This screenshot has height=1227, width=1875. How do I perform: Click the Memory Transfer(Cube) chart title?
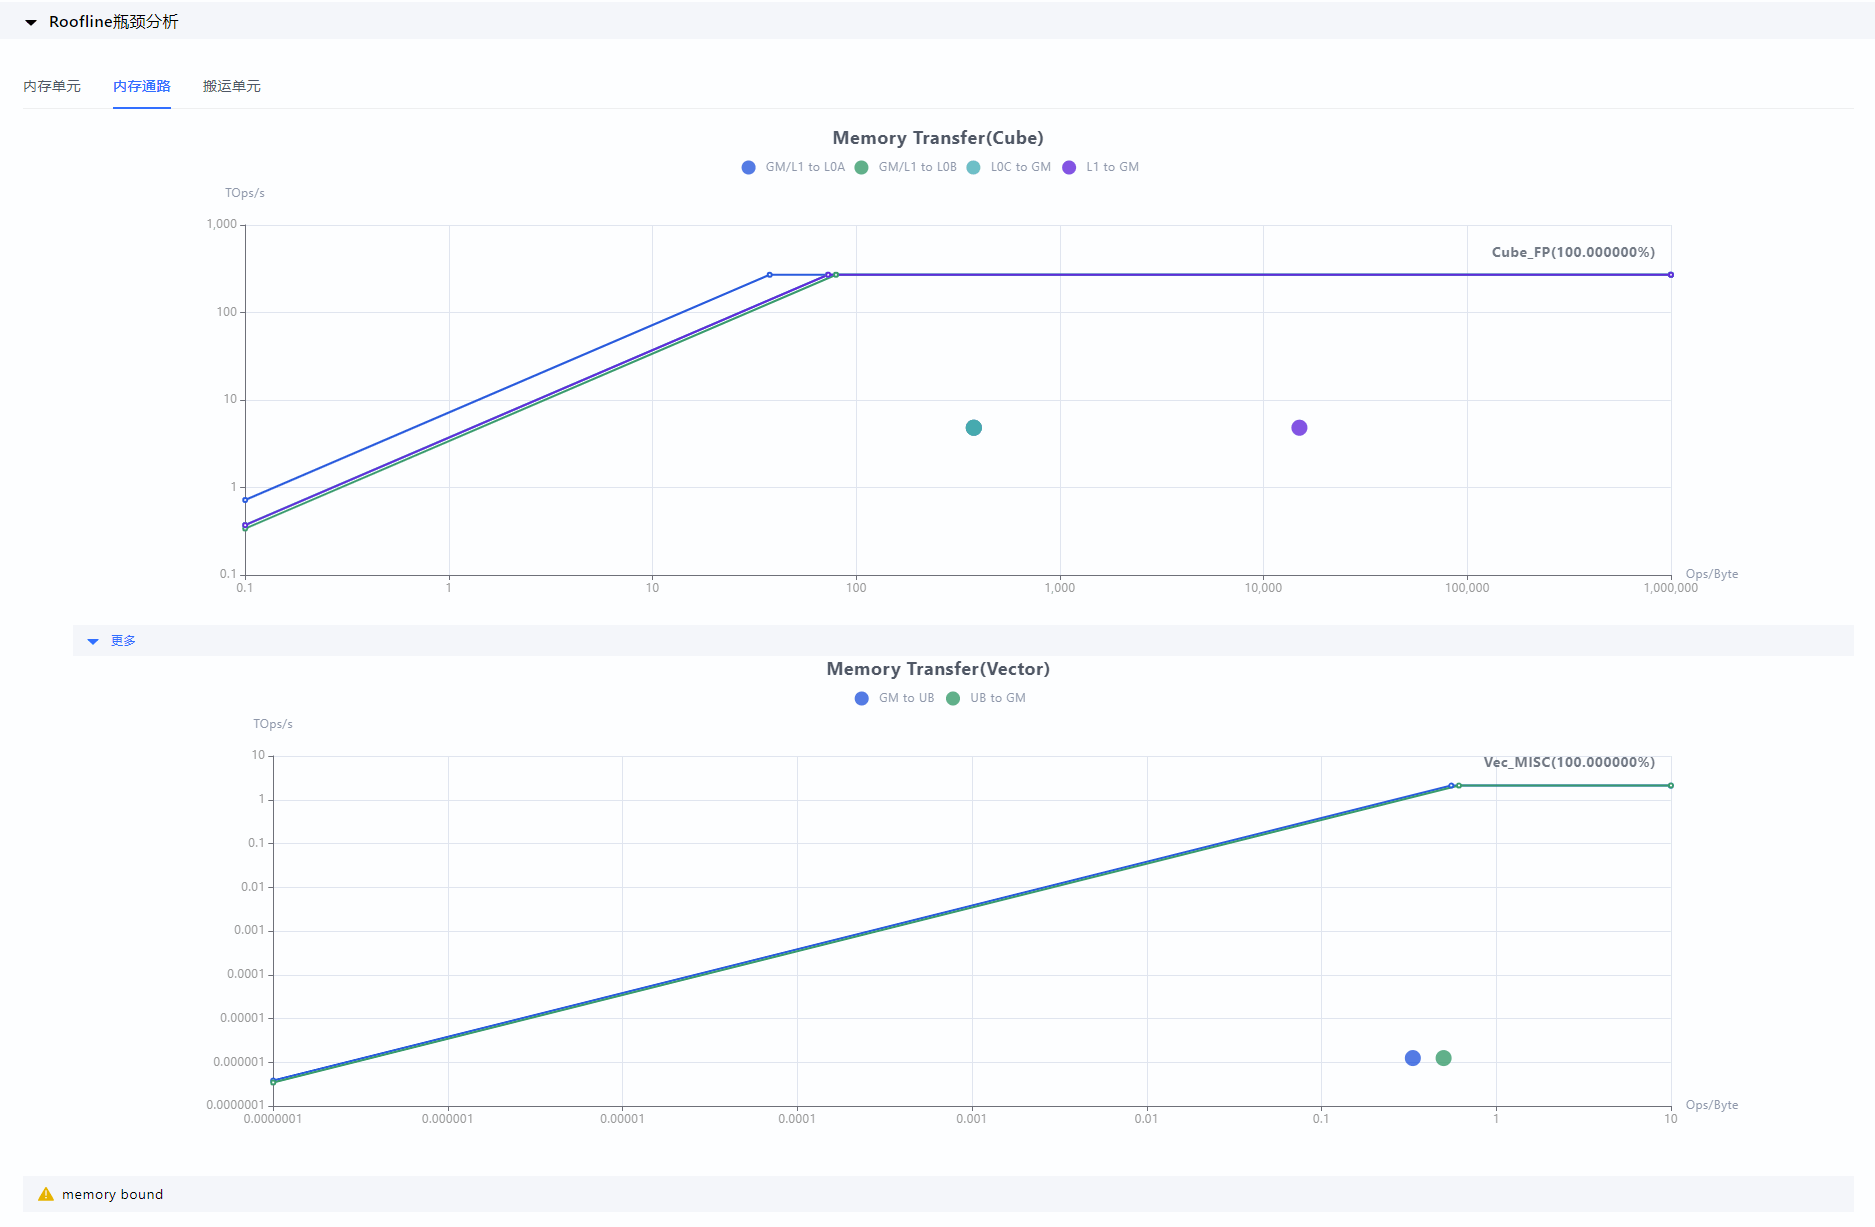click(938, 138)
